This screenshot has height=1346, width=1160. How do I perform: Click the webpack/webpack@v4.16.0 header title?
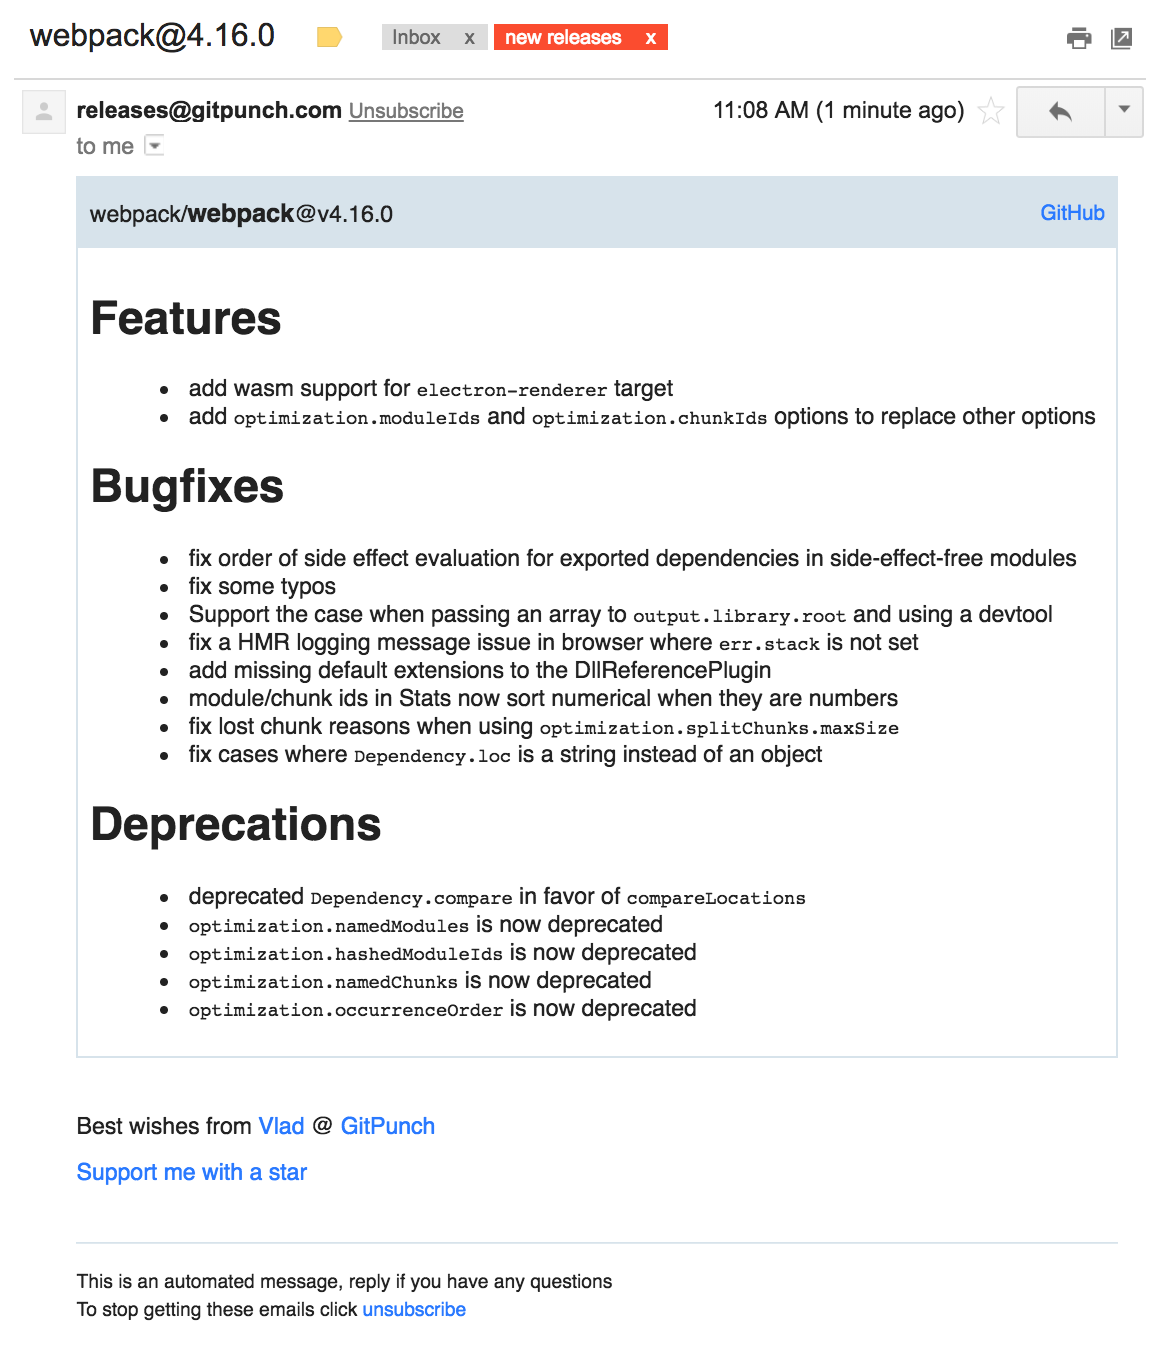pos(241,214)
